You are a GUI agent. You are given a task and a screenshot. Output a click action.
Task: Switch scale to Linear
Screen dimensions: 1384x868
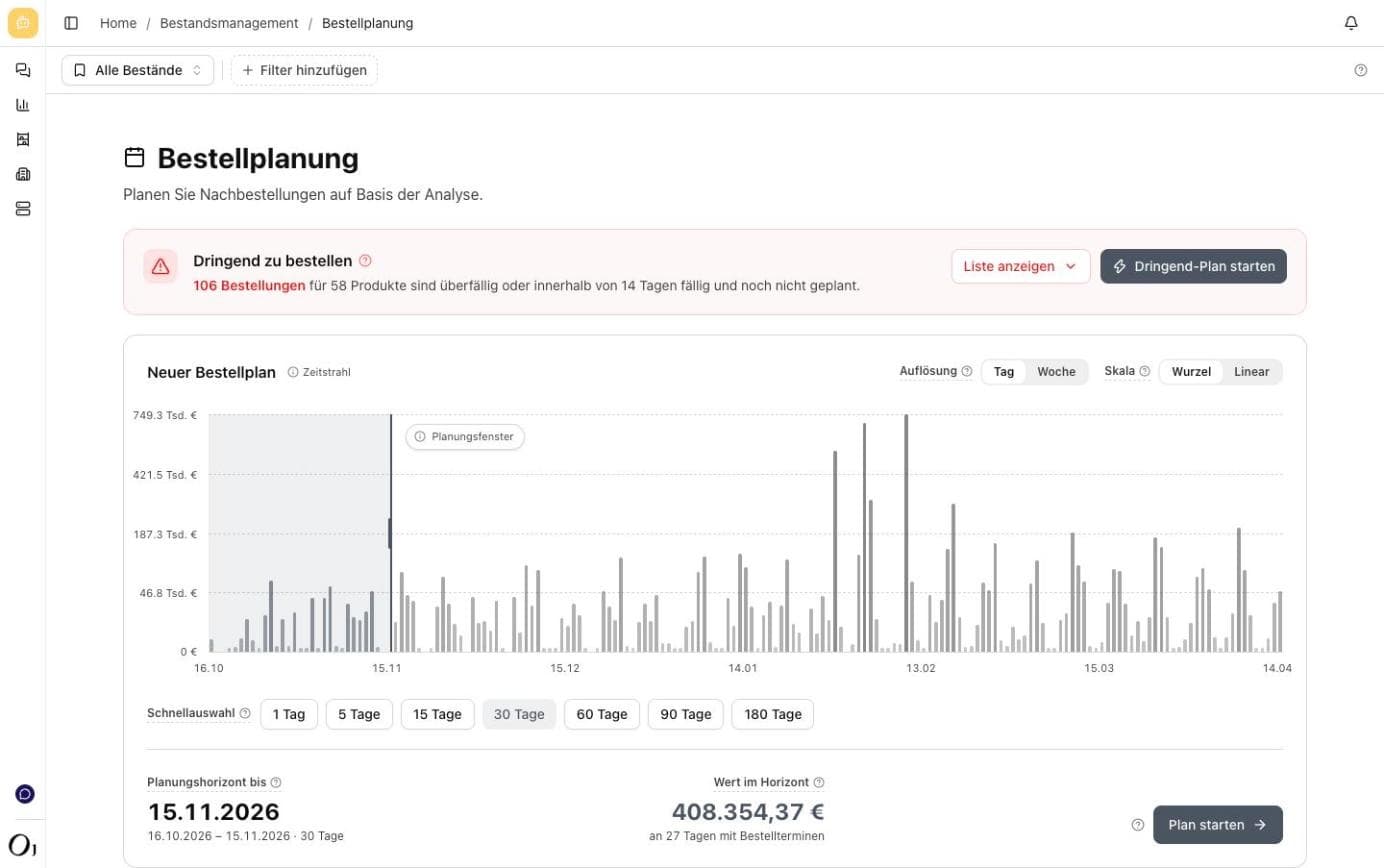(x=1251, y=372)
